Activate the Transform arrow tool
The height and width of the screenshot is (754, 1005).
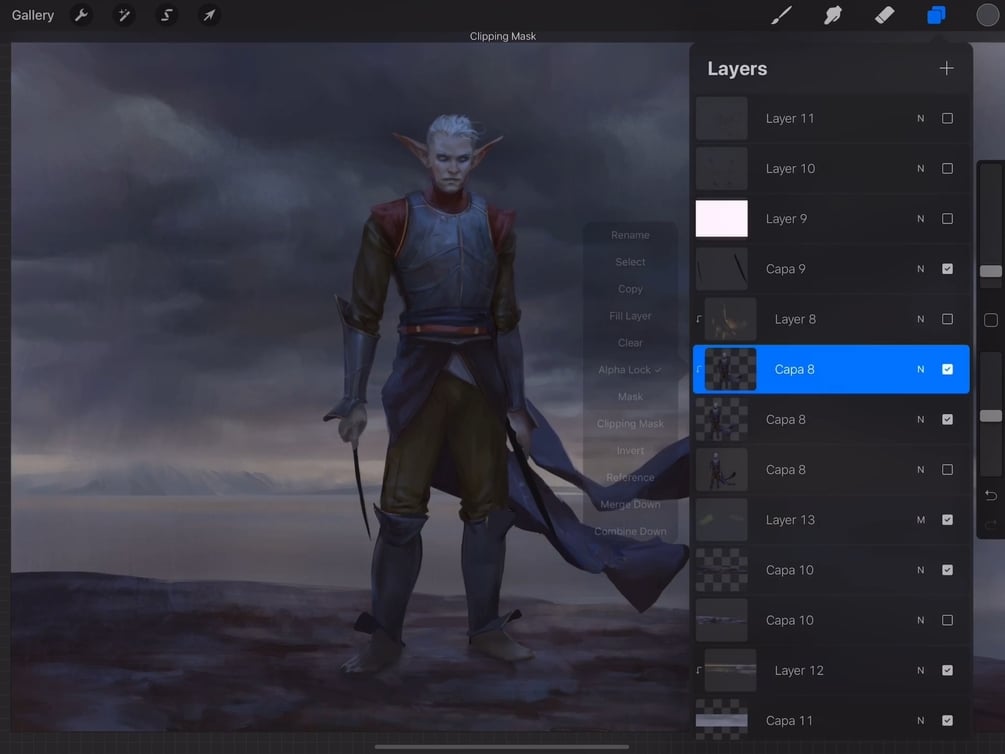pos(209,15)
